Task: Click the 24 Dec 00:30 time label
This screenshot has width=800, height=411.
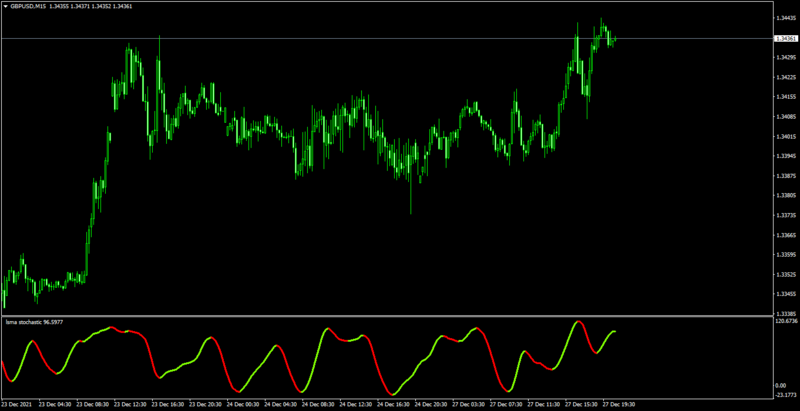Action: coord(243,404)
